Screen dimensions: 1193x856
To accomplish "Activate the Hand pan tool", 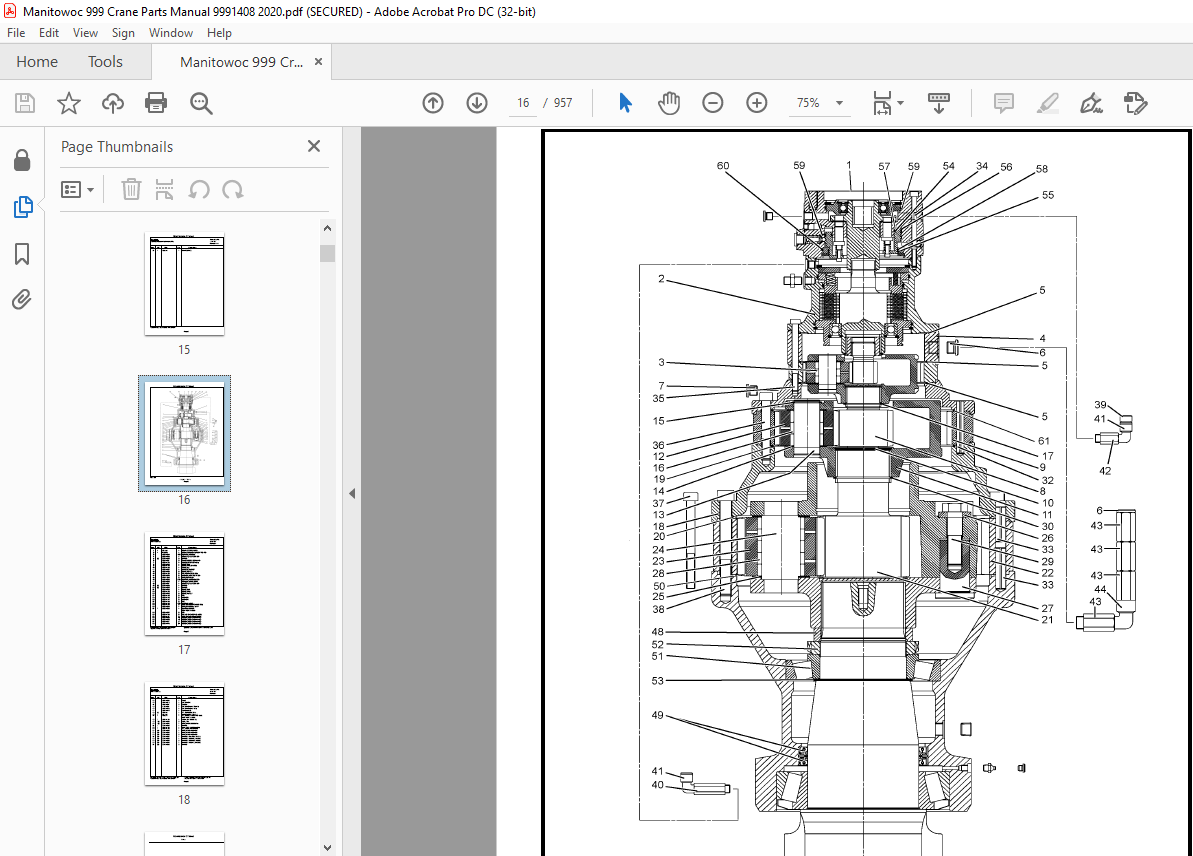I will [x=669, y=103].
